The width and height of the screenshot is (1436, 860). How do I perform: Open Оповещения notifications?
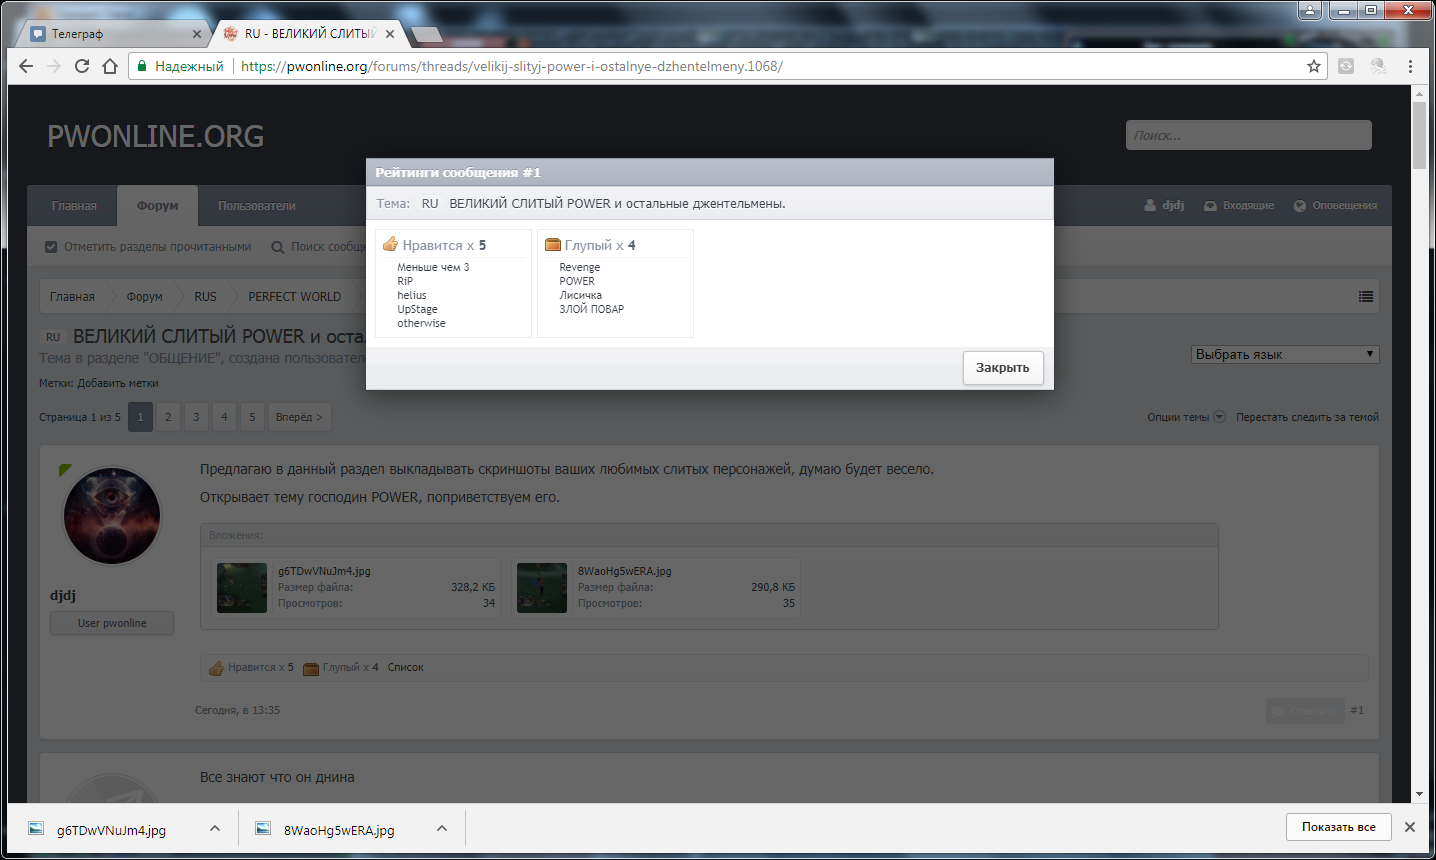[1335, 205]
